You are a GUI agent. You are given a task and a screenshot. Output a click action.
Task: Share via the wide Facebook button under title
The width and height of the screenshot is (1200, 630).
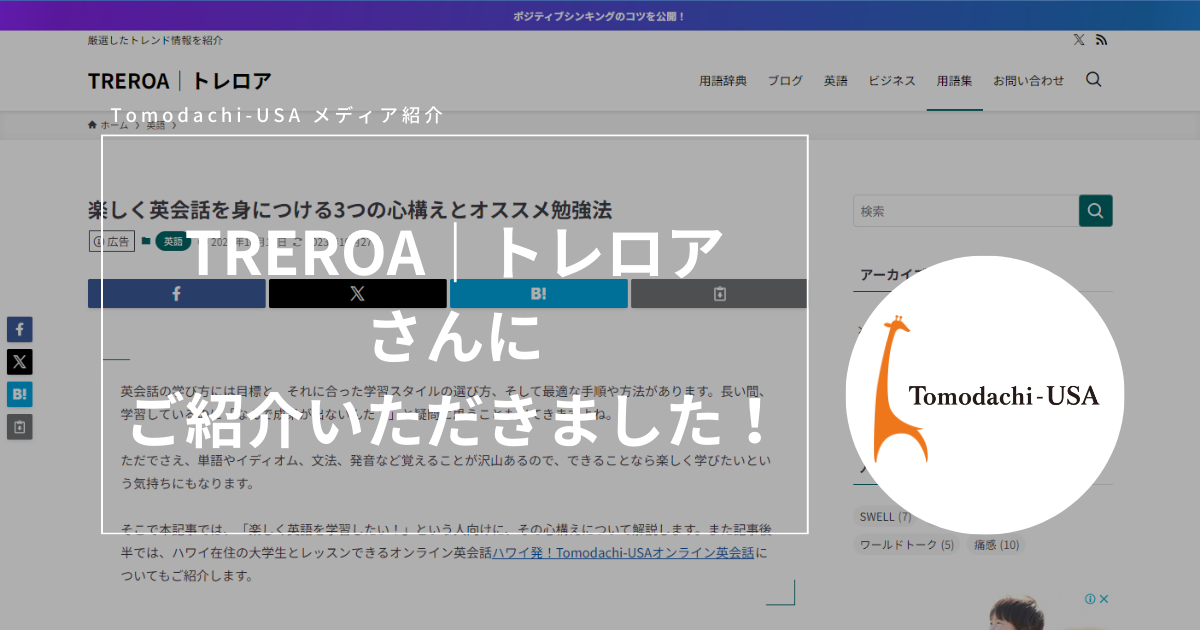pos(177,293)
